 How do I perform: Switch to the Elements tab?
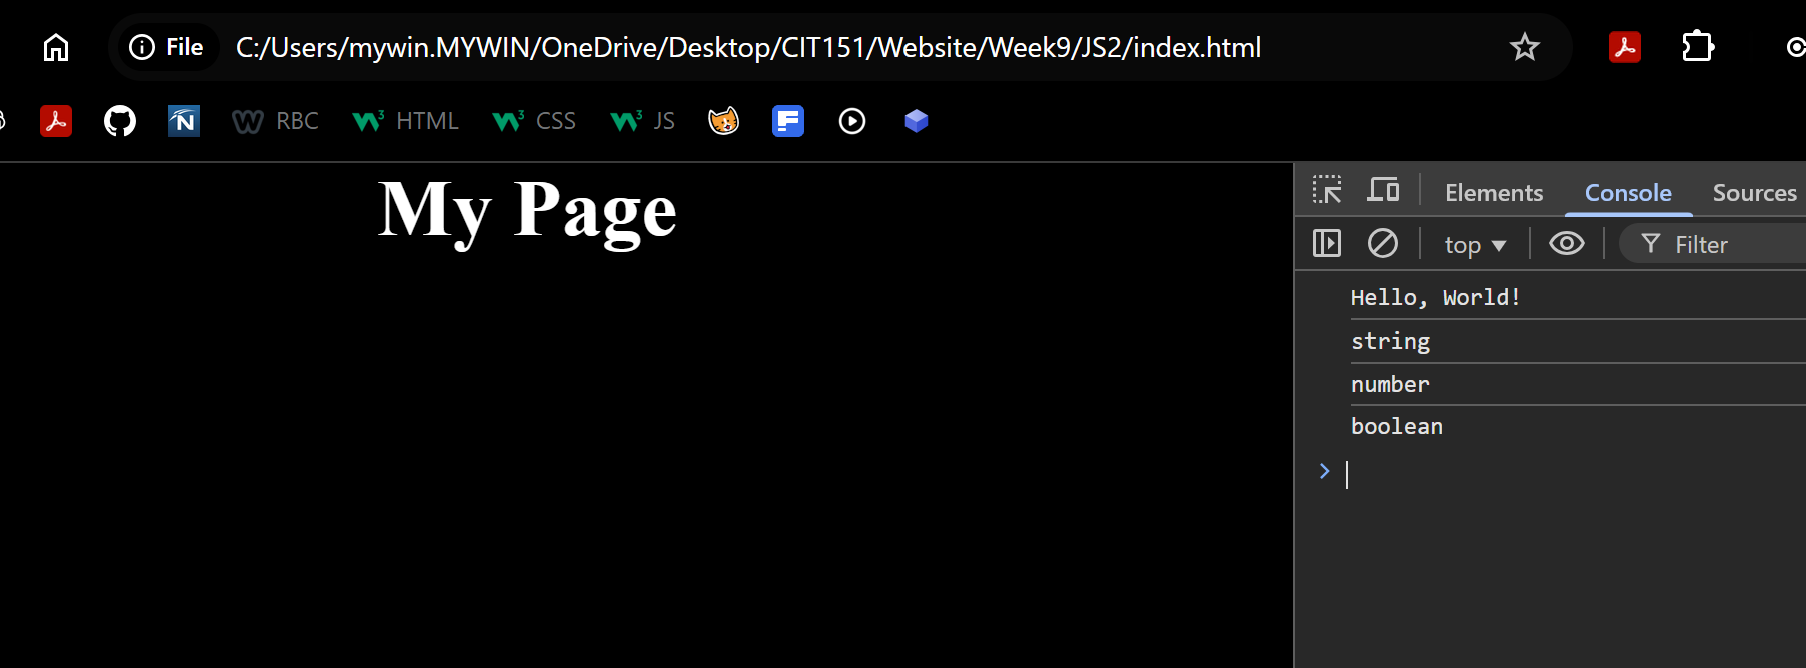[1494, 192]
